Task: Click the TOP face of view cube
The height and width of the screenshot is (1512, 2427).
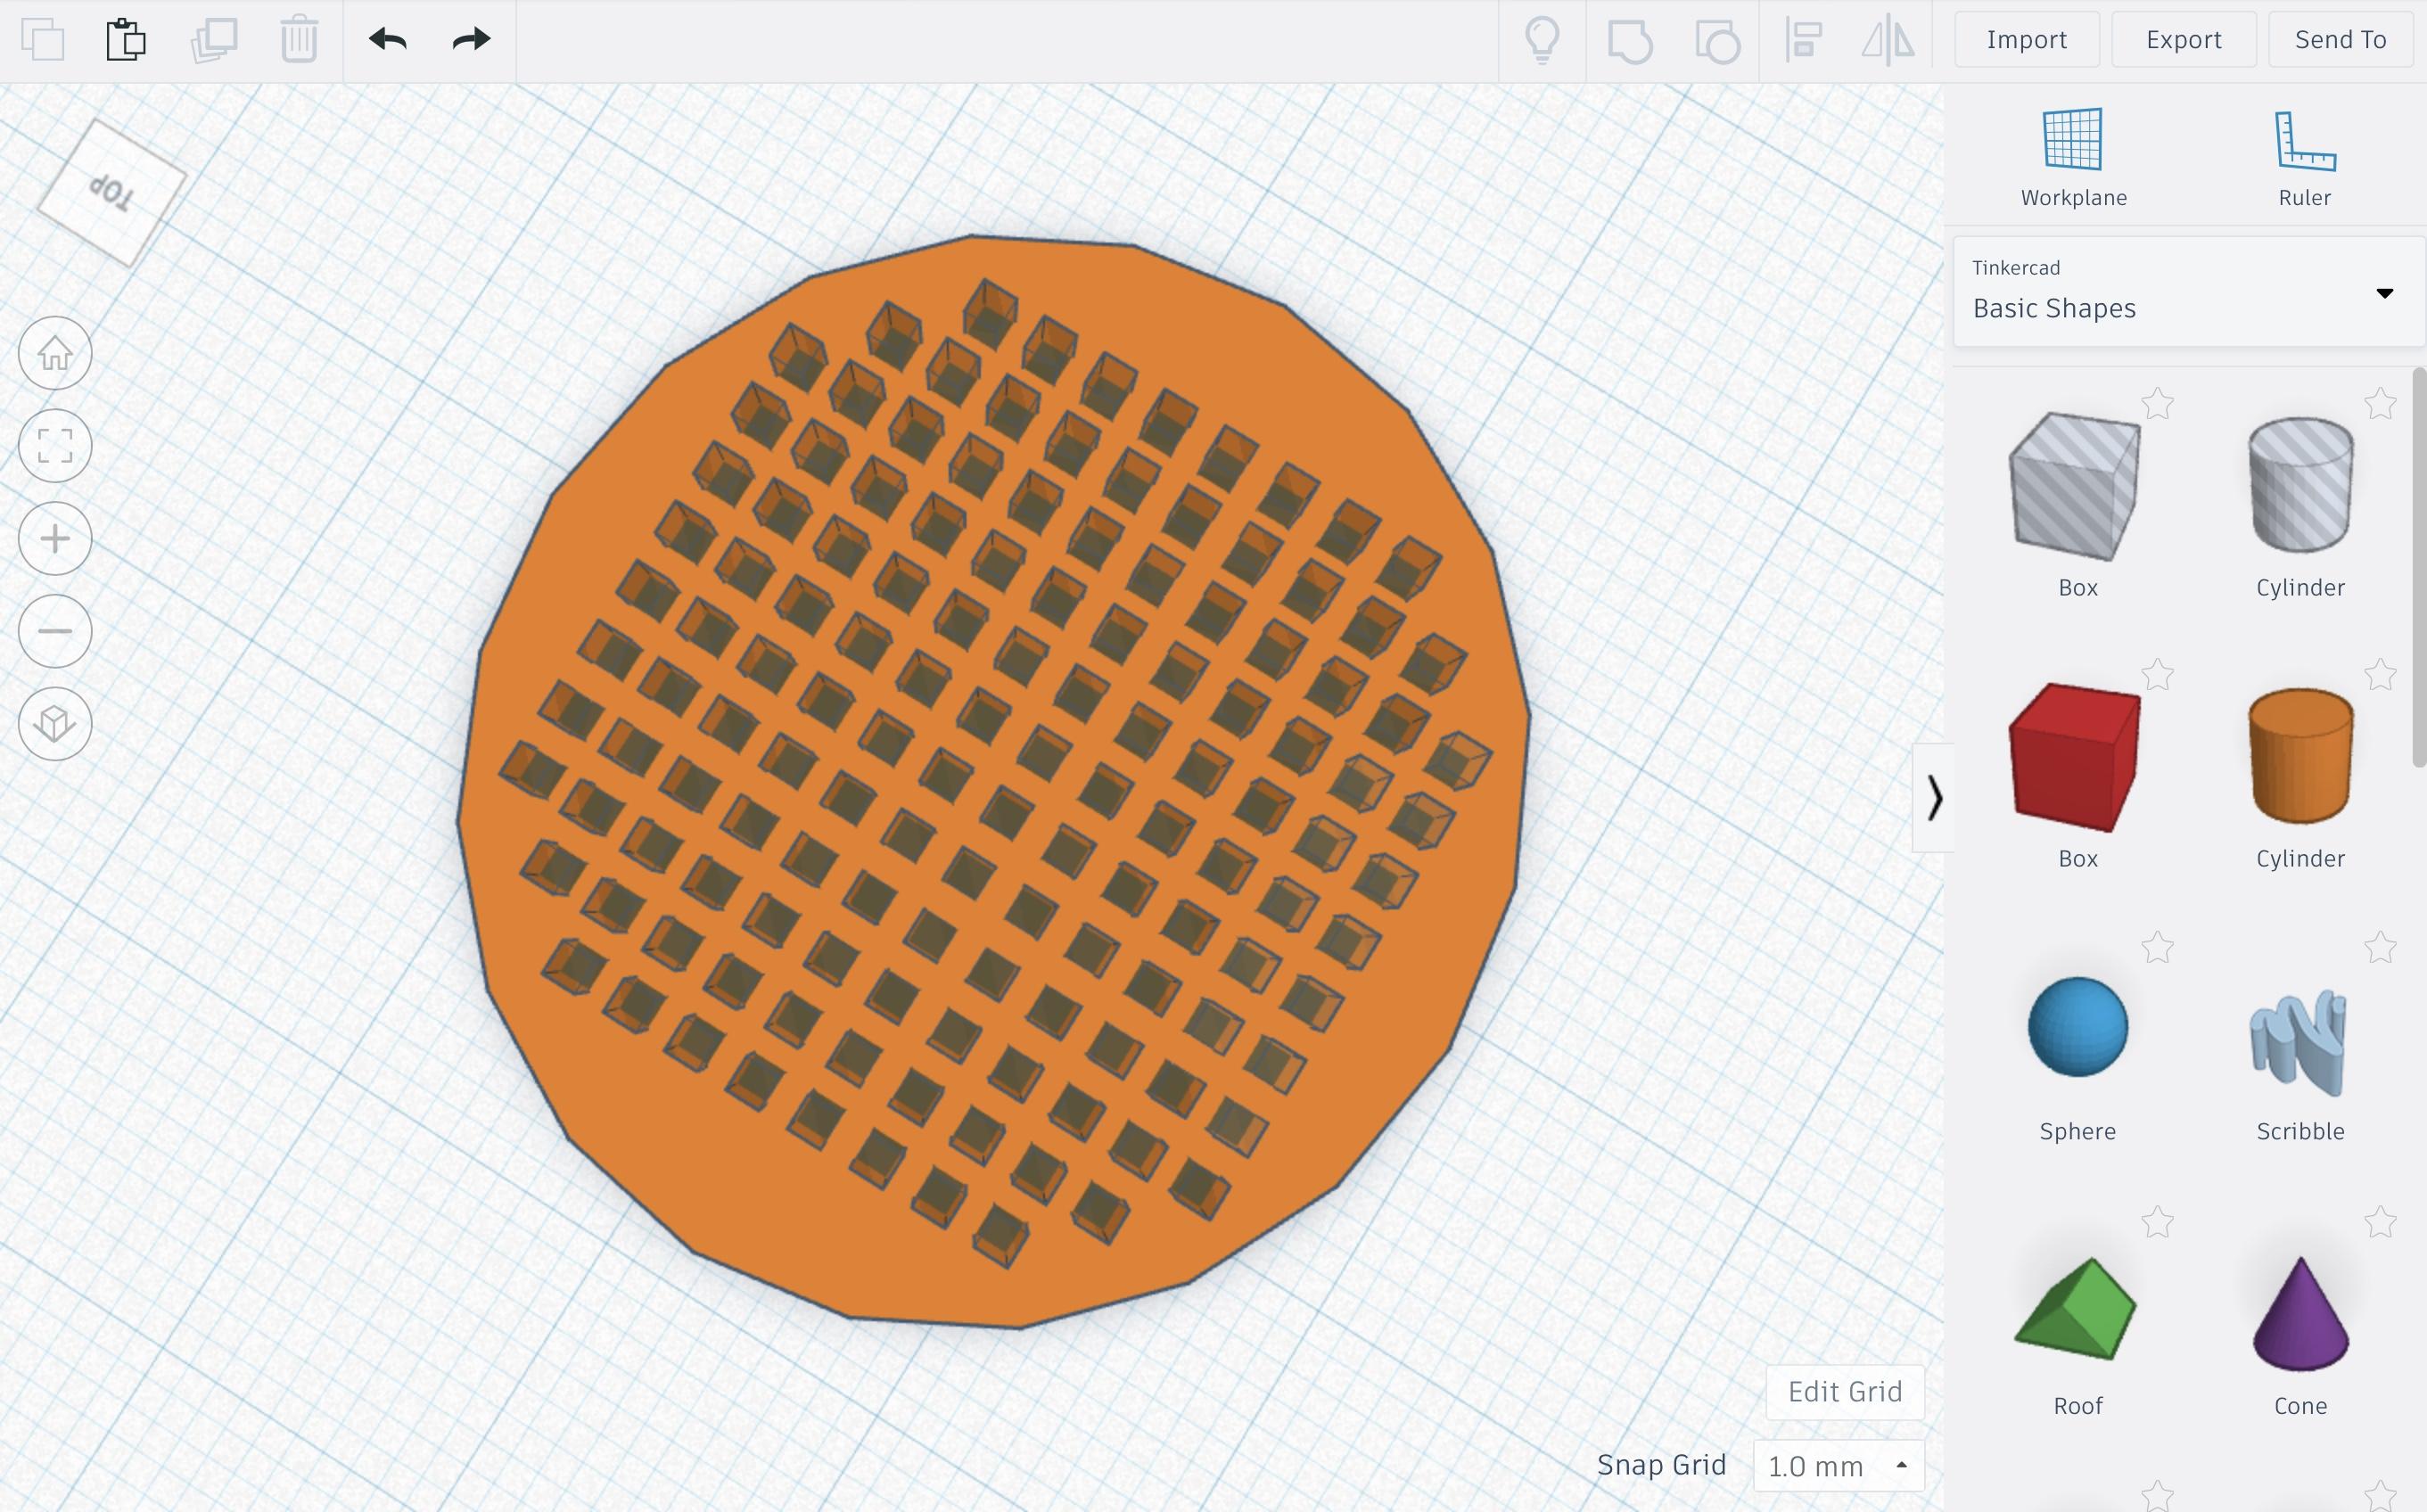Action: pyautogui.click(x=111, y=192)
